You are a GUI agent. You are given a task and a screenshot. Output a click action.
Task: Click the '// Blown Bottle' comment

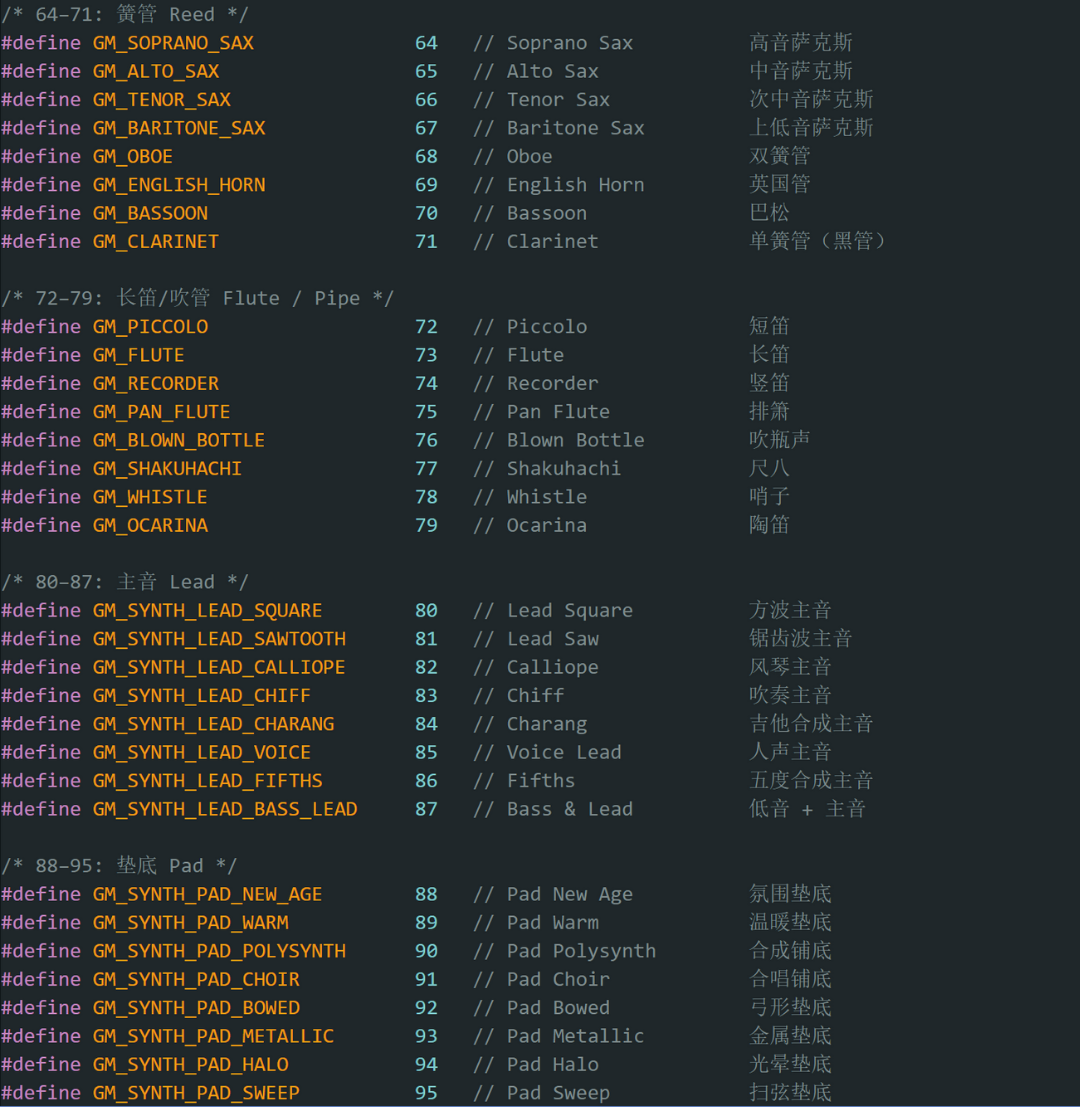coord(558,440)
